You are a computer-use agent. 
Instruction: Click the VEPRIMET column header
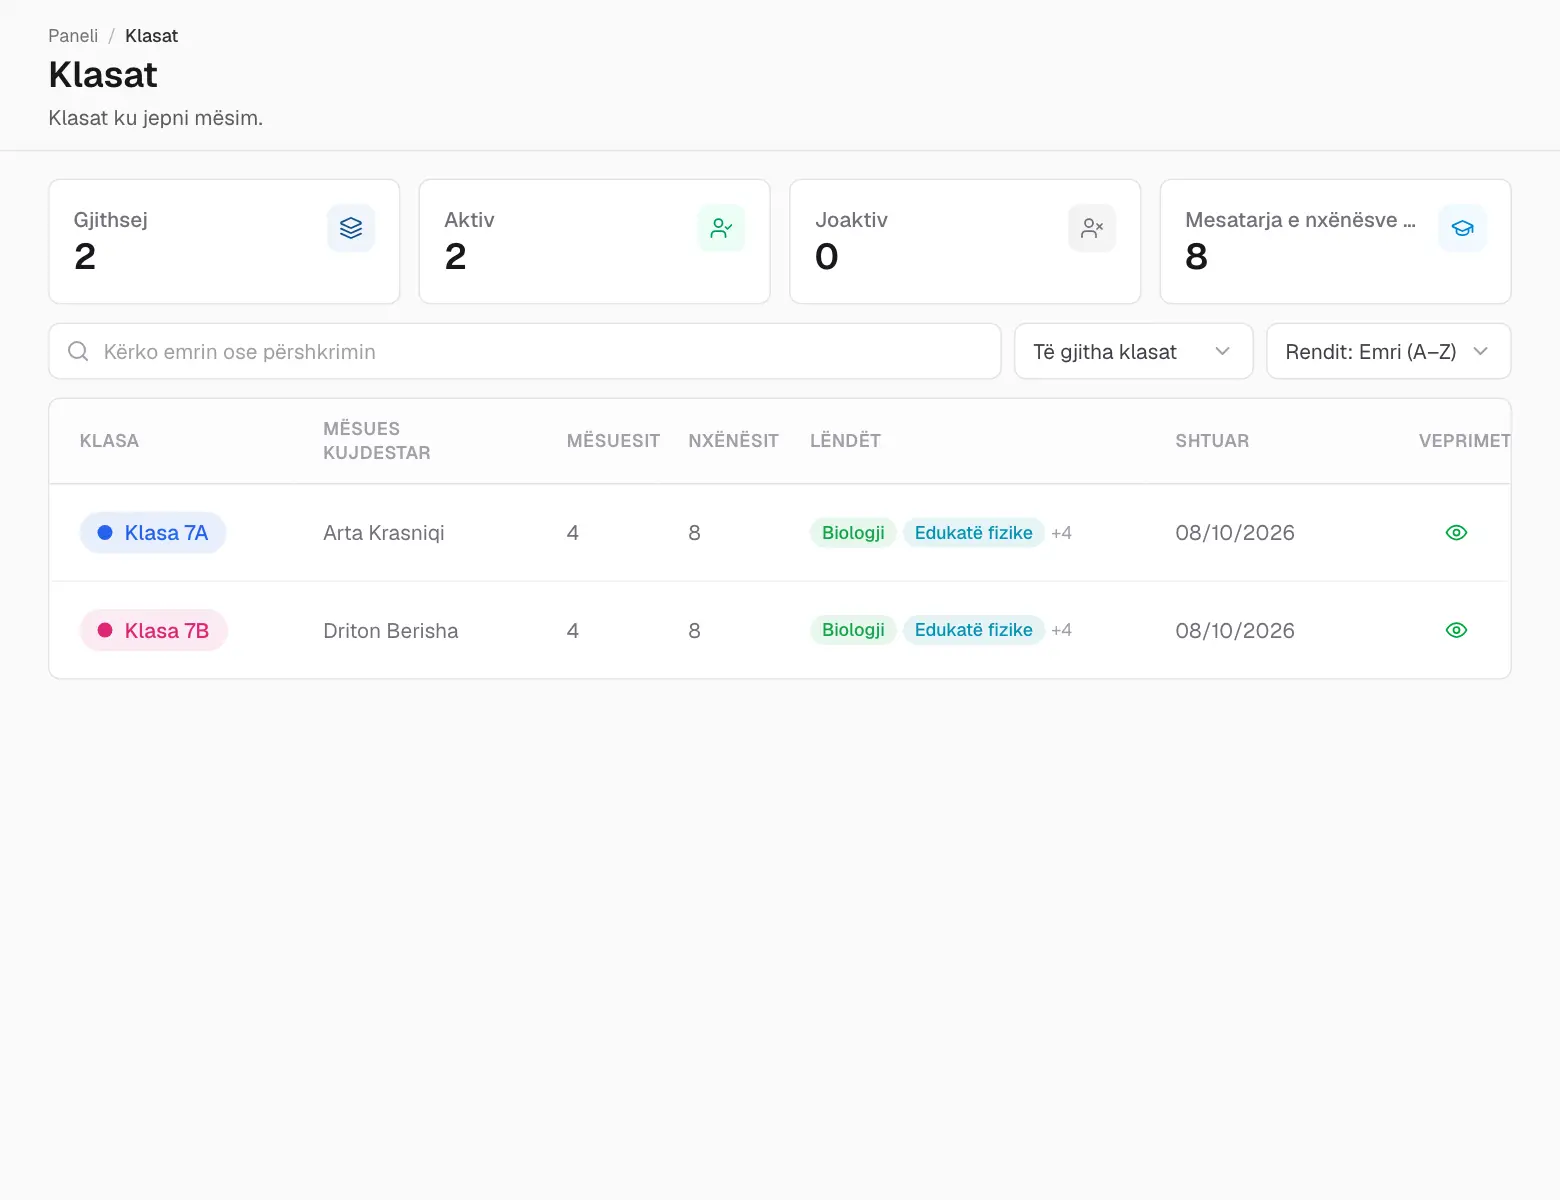coord(1464,441)
